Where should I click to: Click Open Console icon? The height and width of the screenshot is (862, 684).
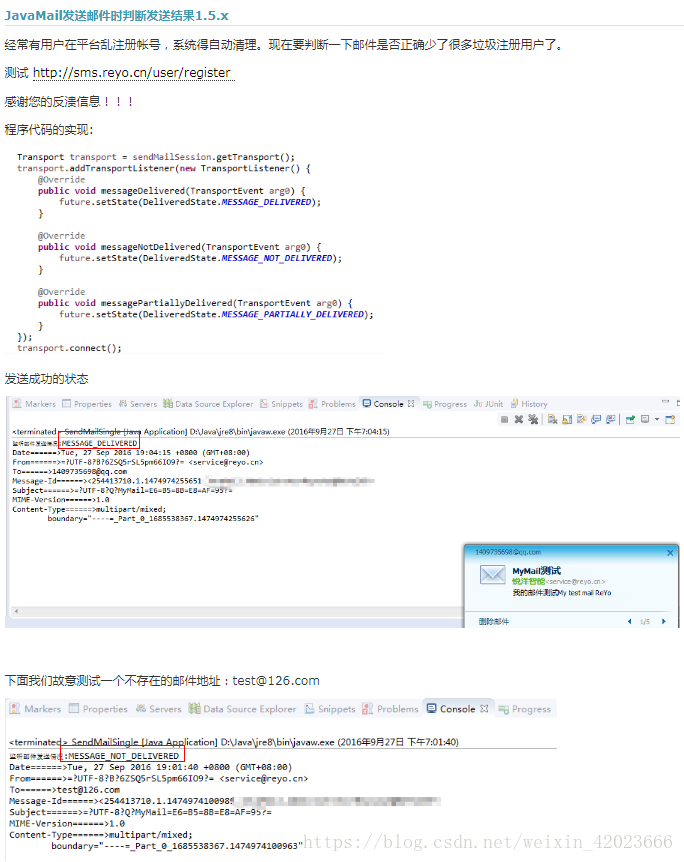670,419
